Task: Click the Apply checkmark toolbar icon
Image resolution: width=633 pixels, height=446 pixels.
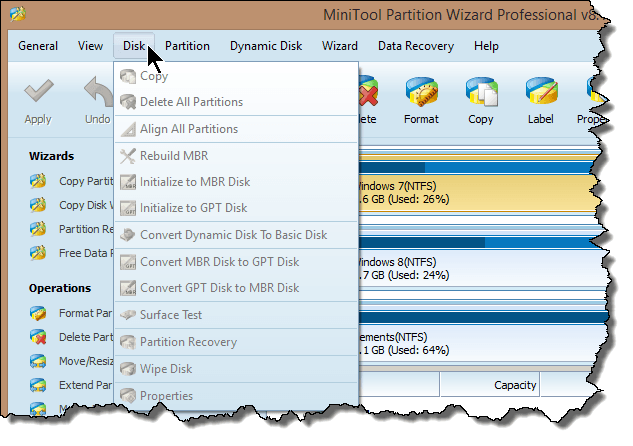Action: point(38,91)
